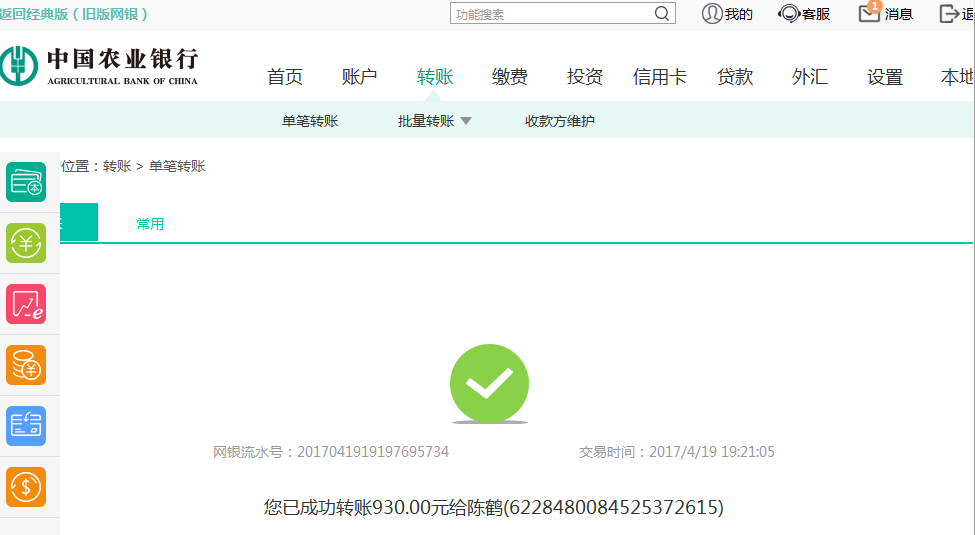Click 返回经典版 (旧版网银) link

pos(74,14)
